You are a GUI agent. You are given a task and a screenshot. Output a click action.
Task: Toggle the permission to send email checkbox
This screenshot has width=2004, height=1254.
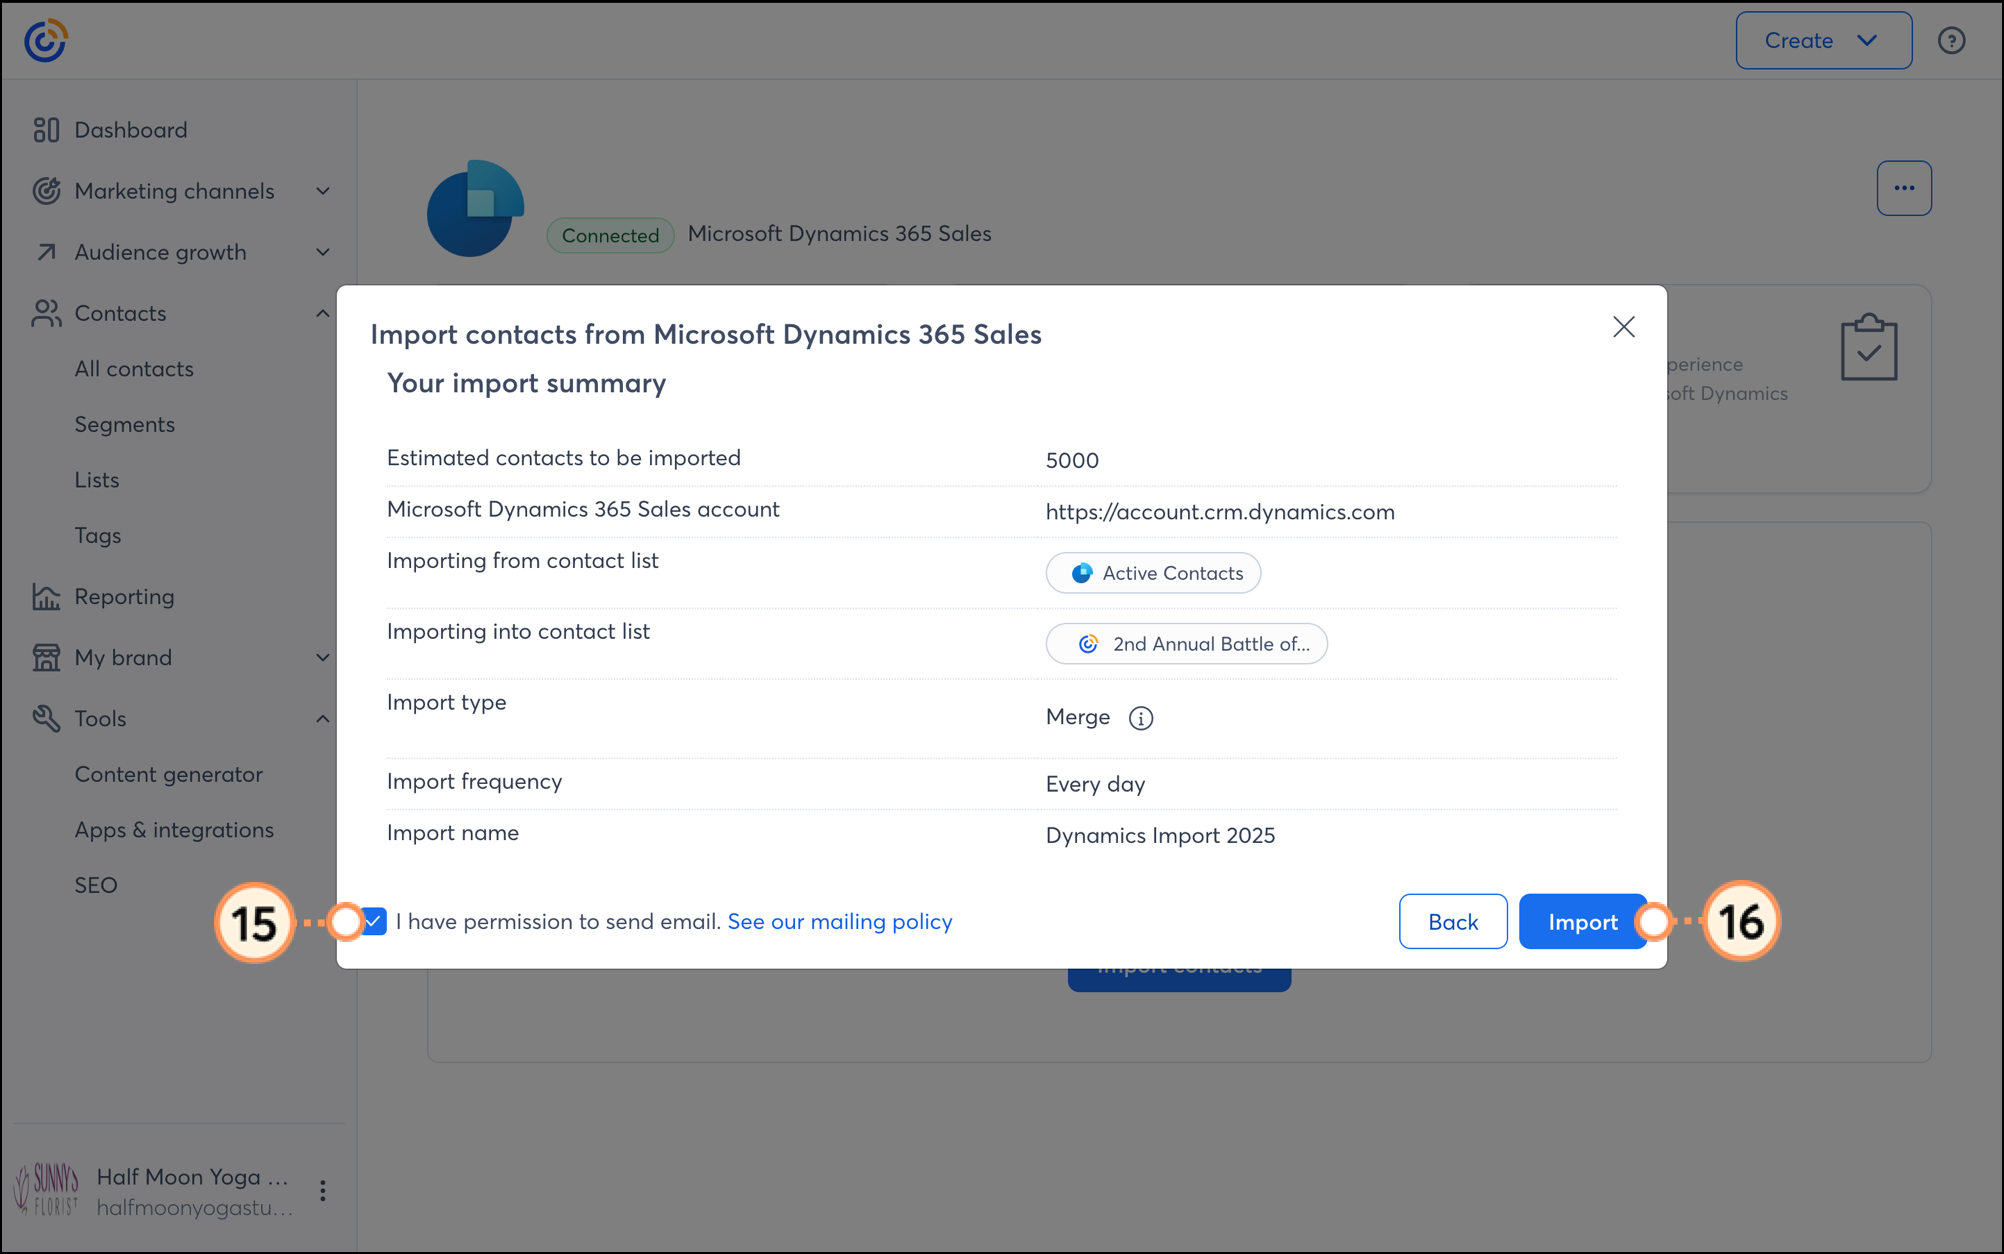click(374, 921)
